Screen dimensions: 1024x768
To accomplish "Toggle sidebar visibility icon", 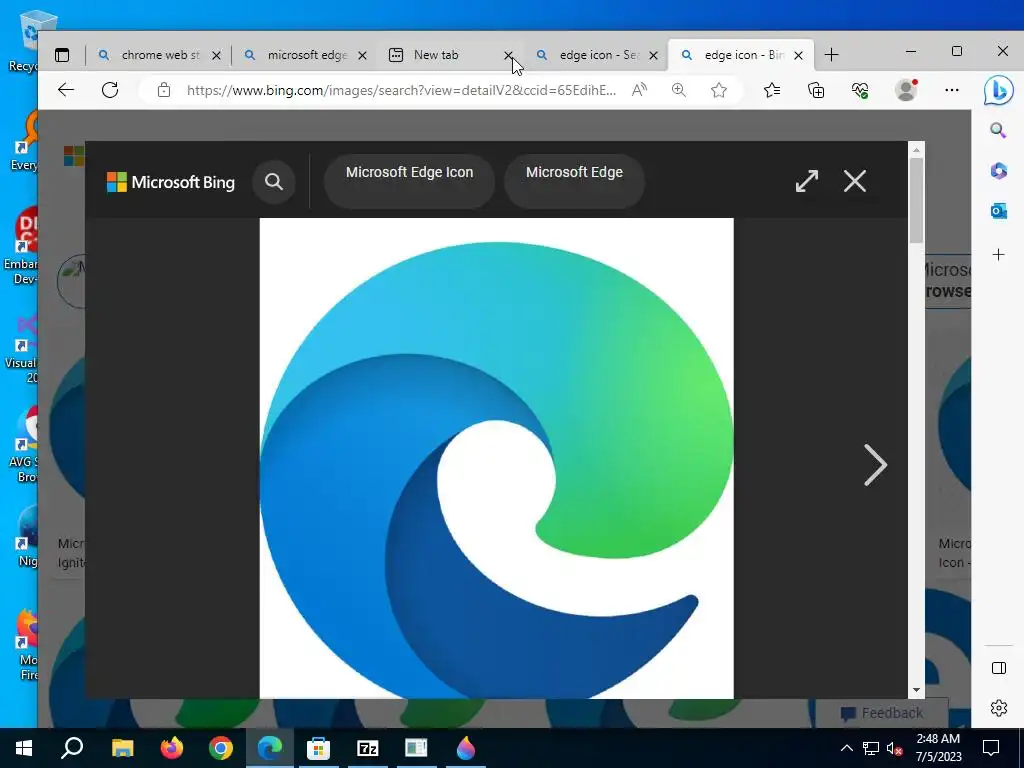I will coord(999,668).
